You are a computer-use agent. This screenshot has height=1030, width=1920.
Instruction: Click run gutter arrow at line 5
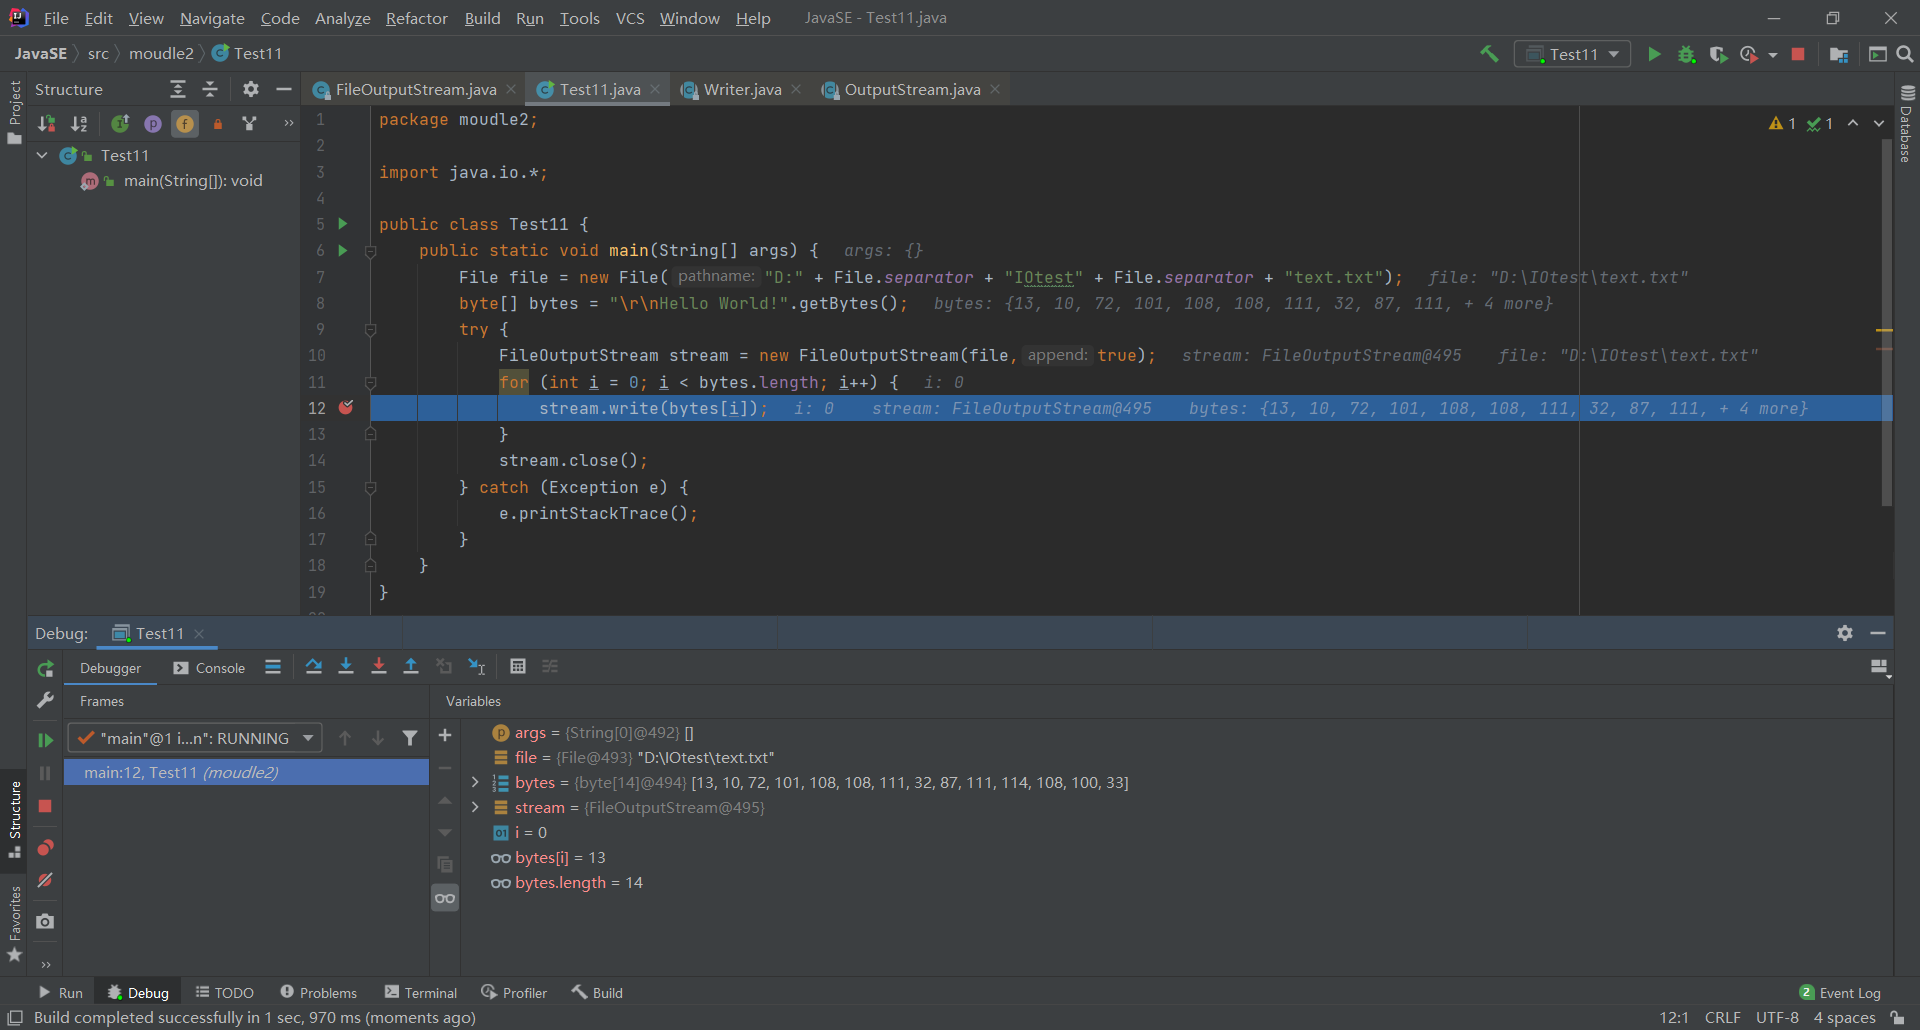click(x=343, y=223)
